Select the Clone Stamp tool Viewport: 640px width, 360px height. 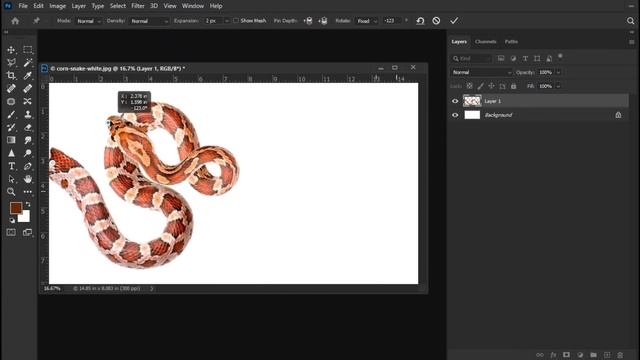[x=27, y=114]
